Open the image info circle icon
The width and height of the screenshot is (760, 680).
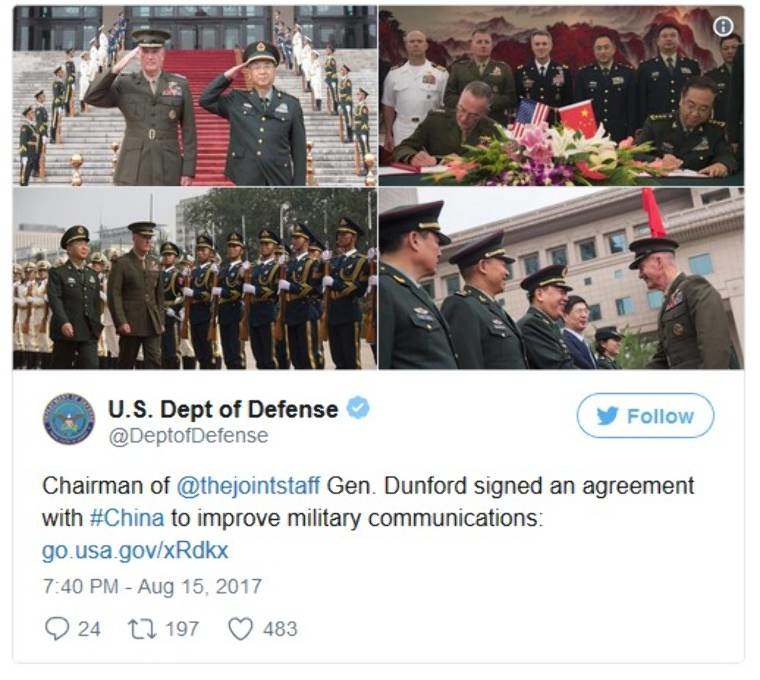(723, 26)
